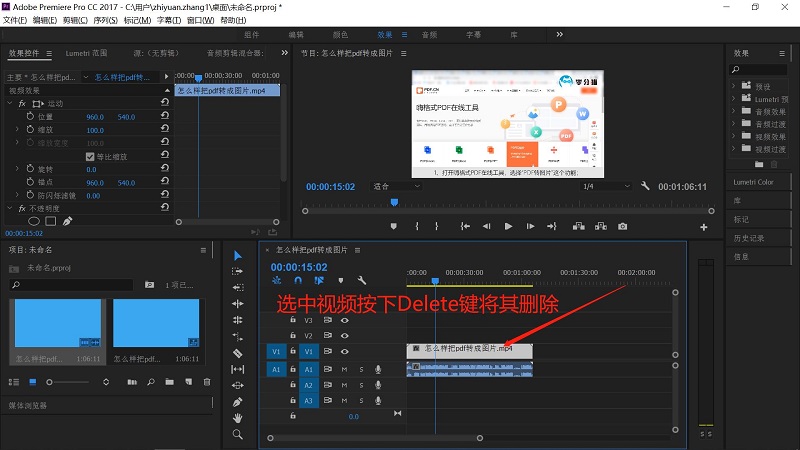Screen dimensions: 800x450
Task: Switch Project panel to list view
Action: point(14,382)
